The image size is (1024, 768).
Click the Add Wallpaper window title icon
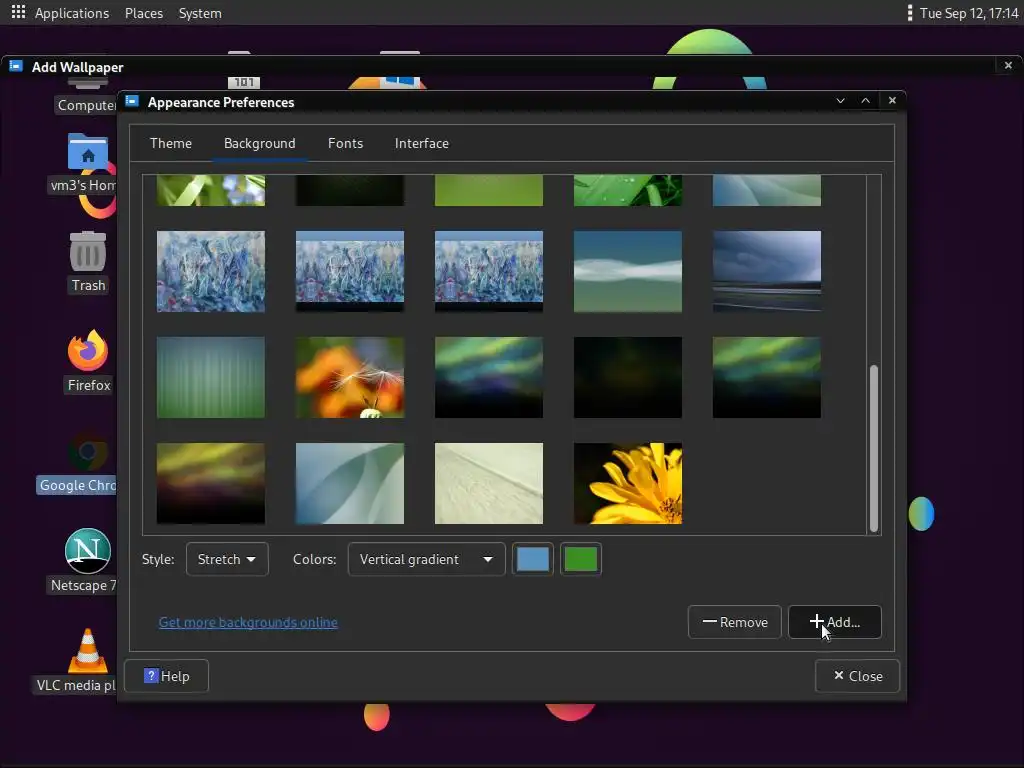click(x=16, y=66)
